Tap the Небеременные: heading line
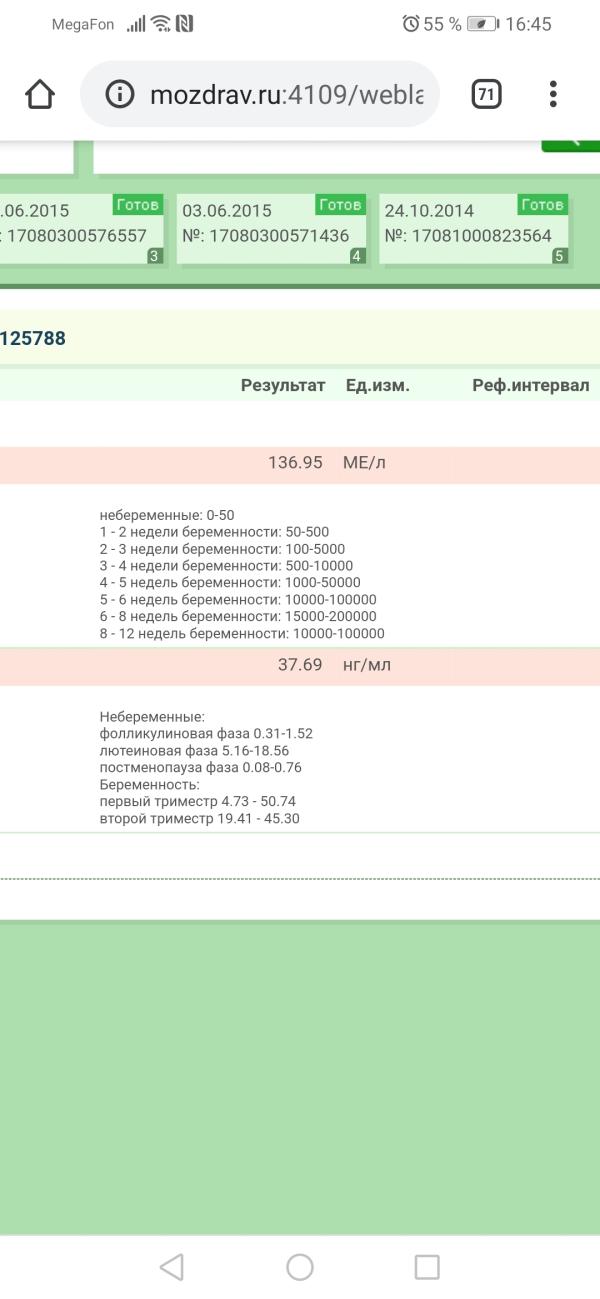Screen dimensions: 600x1299 point(152,717)
